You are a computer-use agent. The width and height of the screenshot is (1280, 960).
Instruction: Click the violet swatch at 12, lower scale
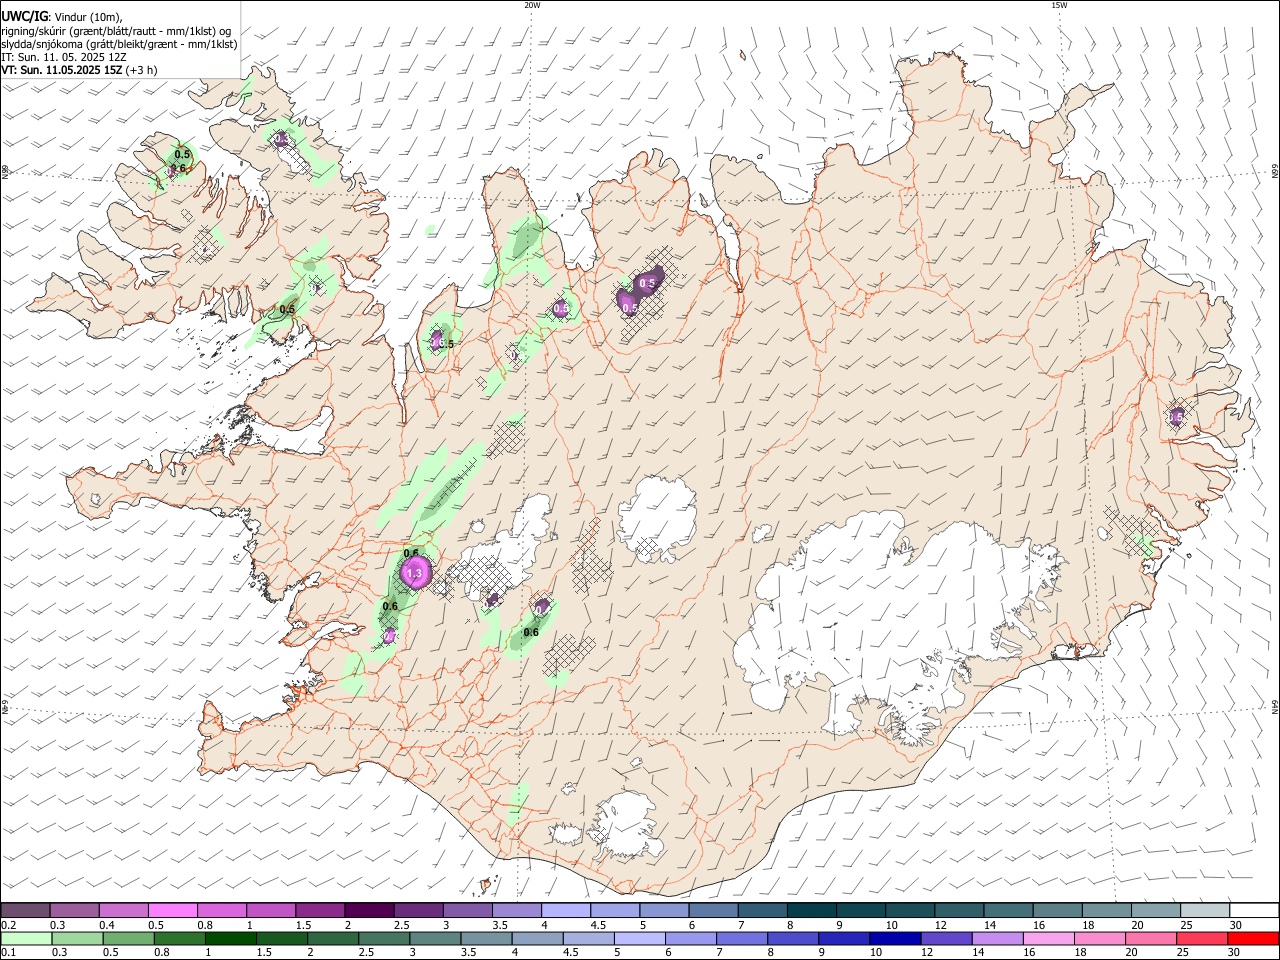coord(945,938)
